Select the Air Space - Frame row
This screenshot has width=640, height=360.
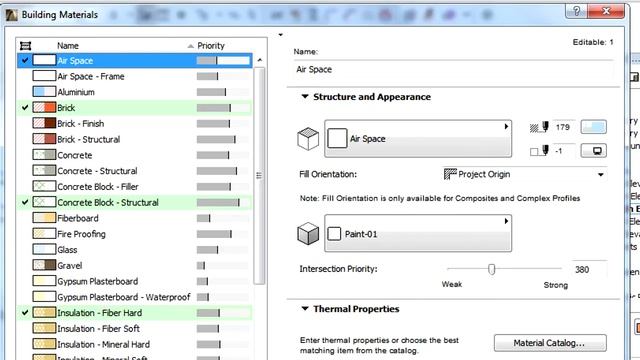click(x=135, y=76)
